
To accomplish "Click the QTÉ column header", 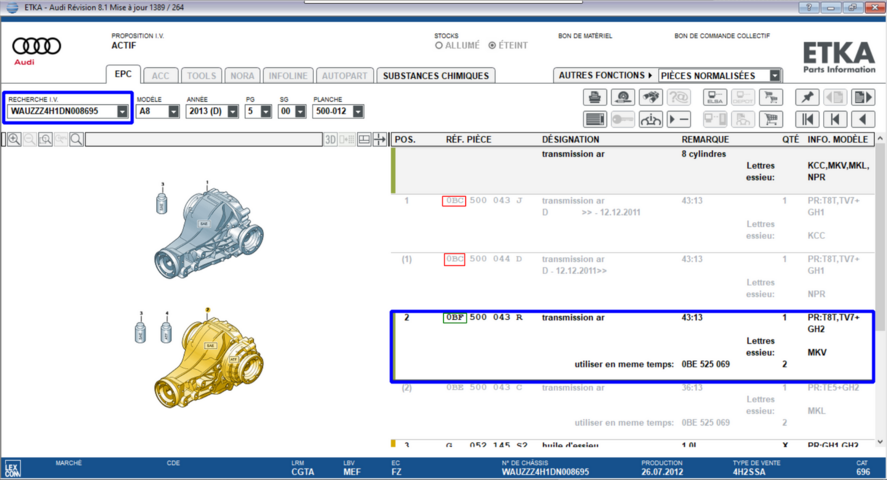I will [x=790, y=140].
